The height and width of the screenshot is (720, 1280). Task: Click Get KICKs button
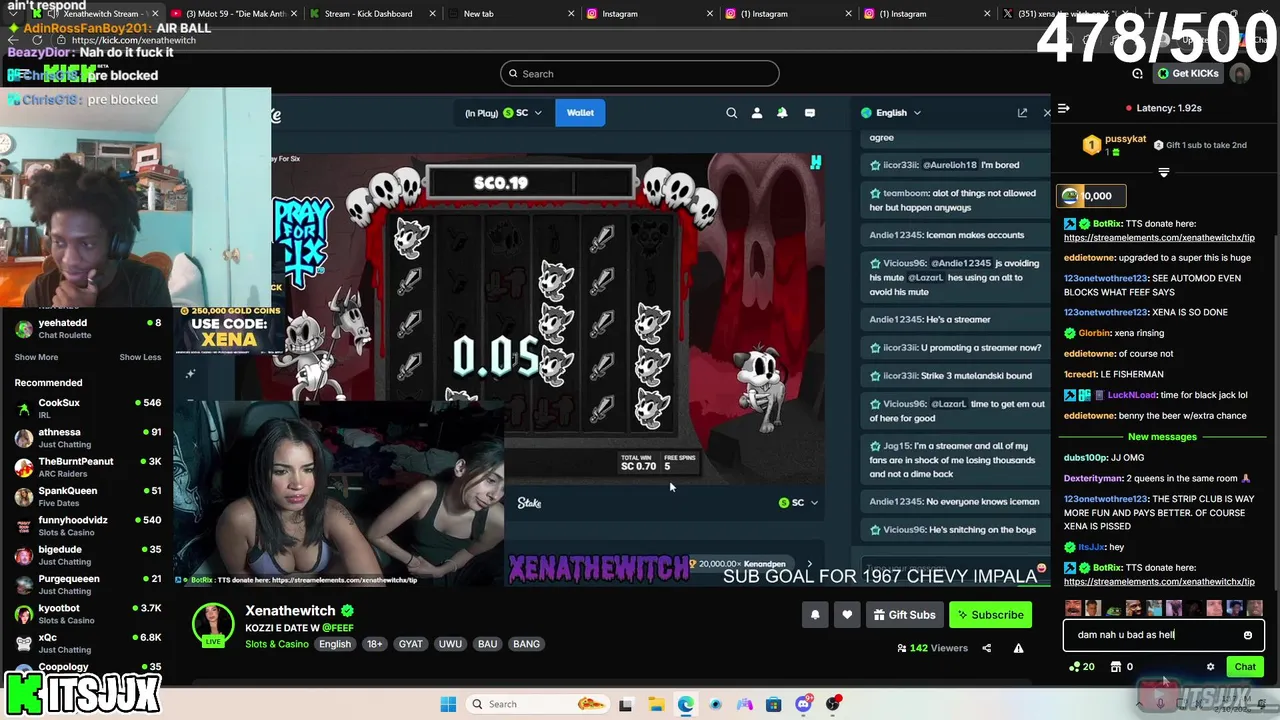(1188, 73)
